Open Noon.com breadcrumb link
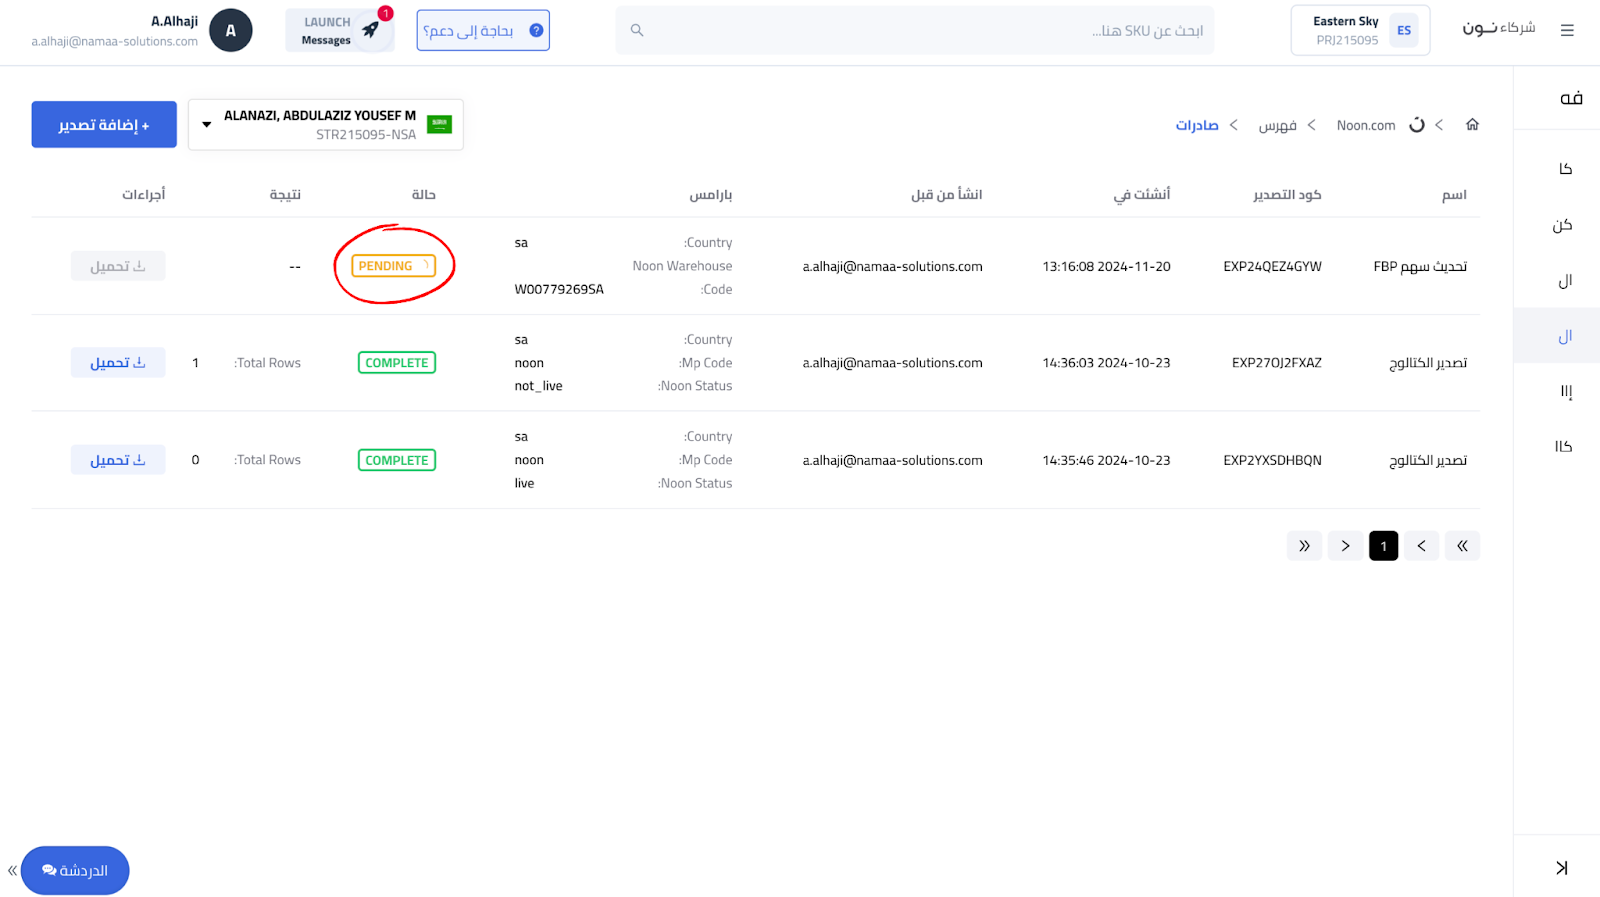The image size is (1600, 897). 1366,125
